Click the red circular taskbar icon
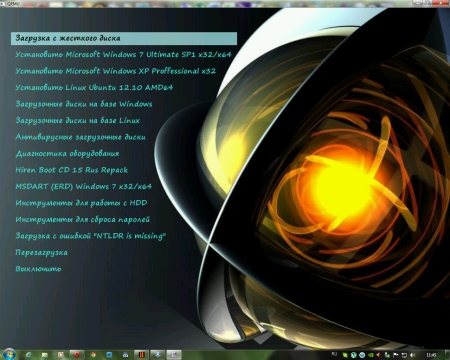Image resolution: width=450 pixels, height=360 pixels. pyautogui.click(x=76, y=355)
